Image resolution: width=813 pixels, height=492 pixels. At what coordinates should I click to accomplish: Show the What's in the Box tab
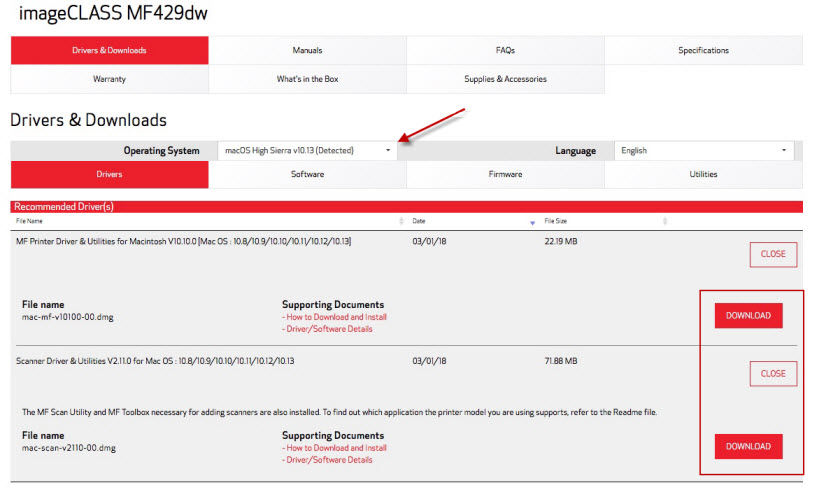[x=307, y=79]
